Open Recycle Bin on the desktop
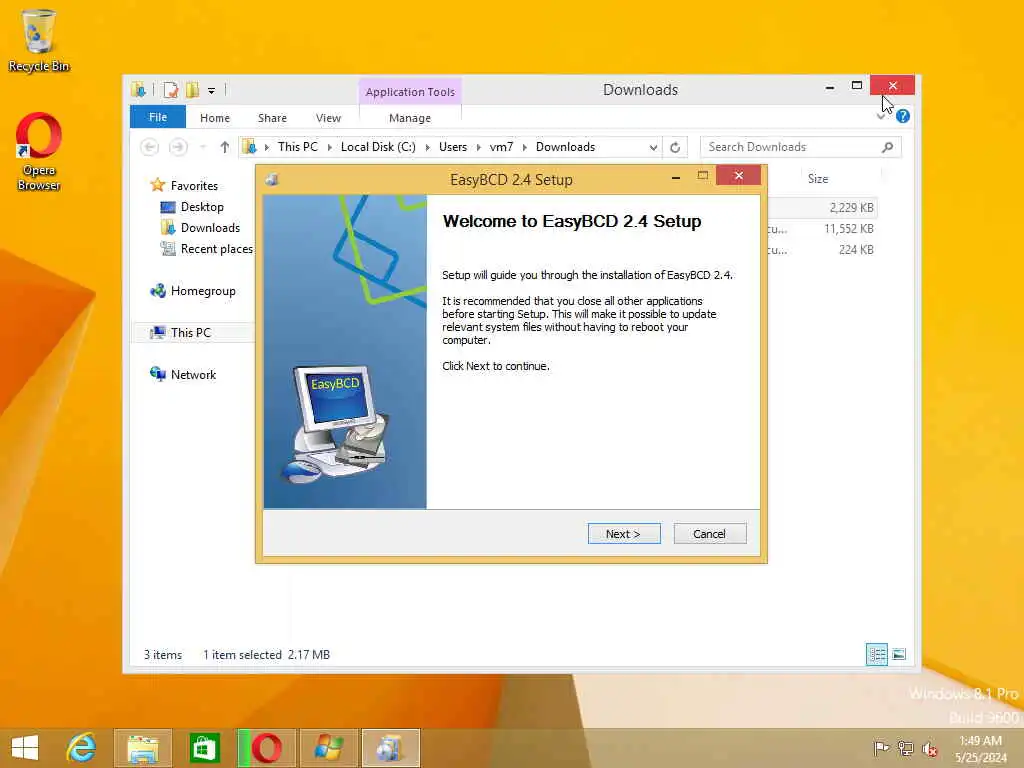The height and width of the screenshot is (768, 1024). pyautogui.click(x=39, y=40)
